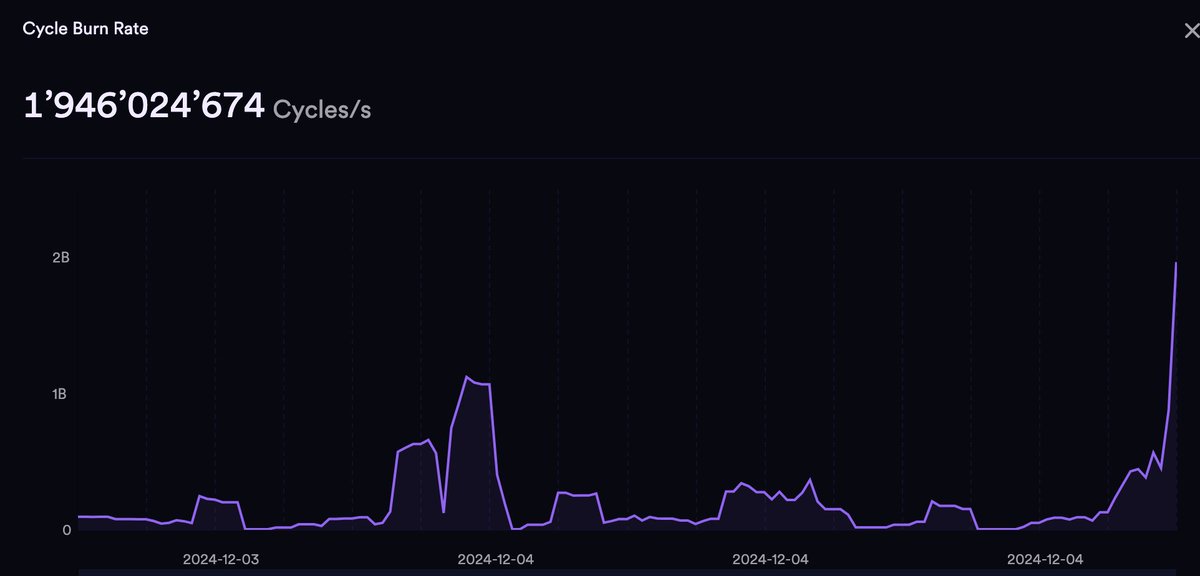This screenshot has height=576, width=1200.
Task: Click the small bump after 2024-12-03
Action: click(215, 497)
